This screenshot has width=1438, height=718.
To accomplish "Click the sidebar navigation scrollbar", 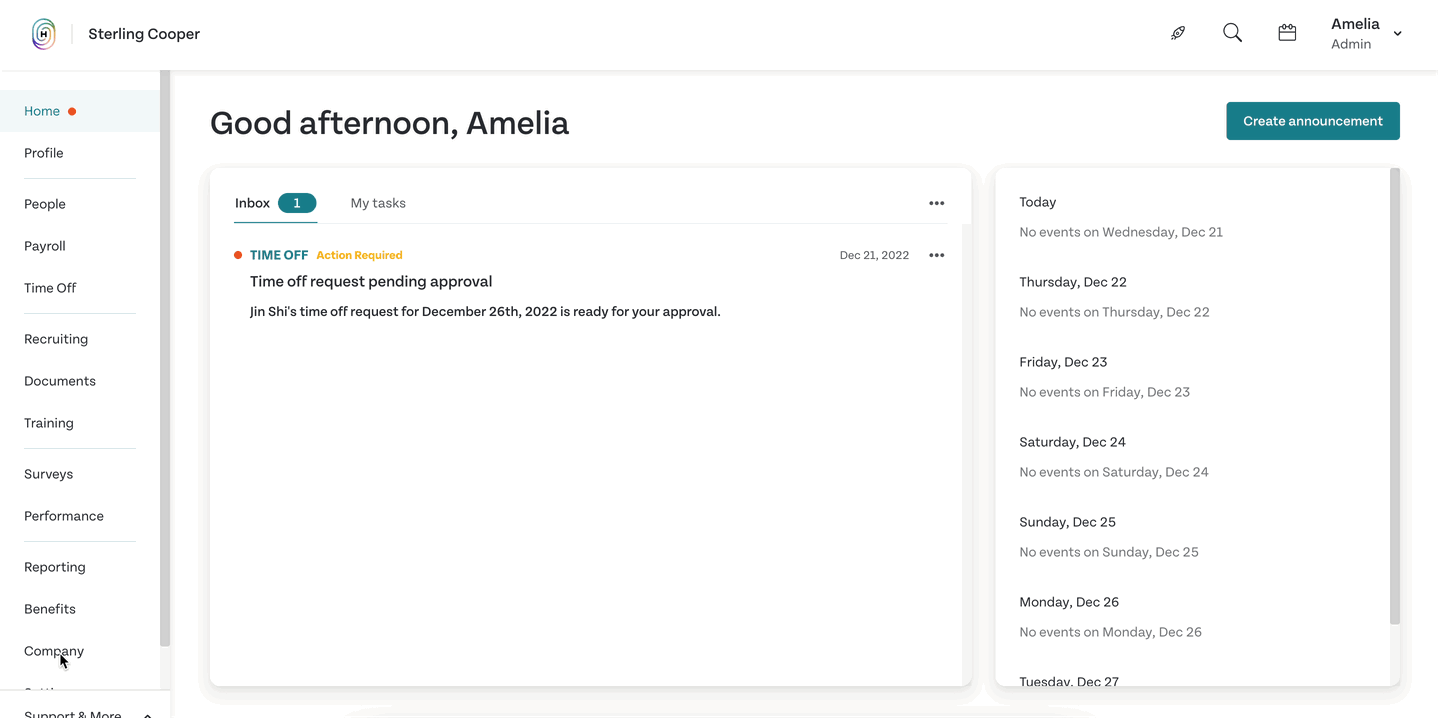I will [165, 358].
